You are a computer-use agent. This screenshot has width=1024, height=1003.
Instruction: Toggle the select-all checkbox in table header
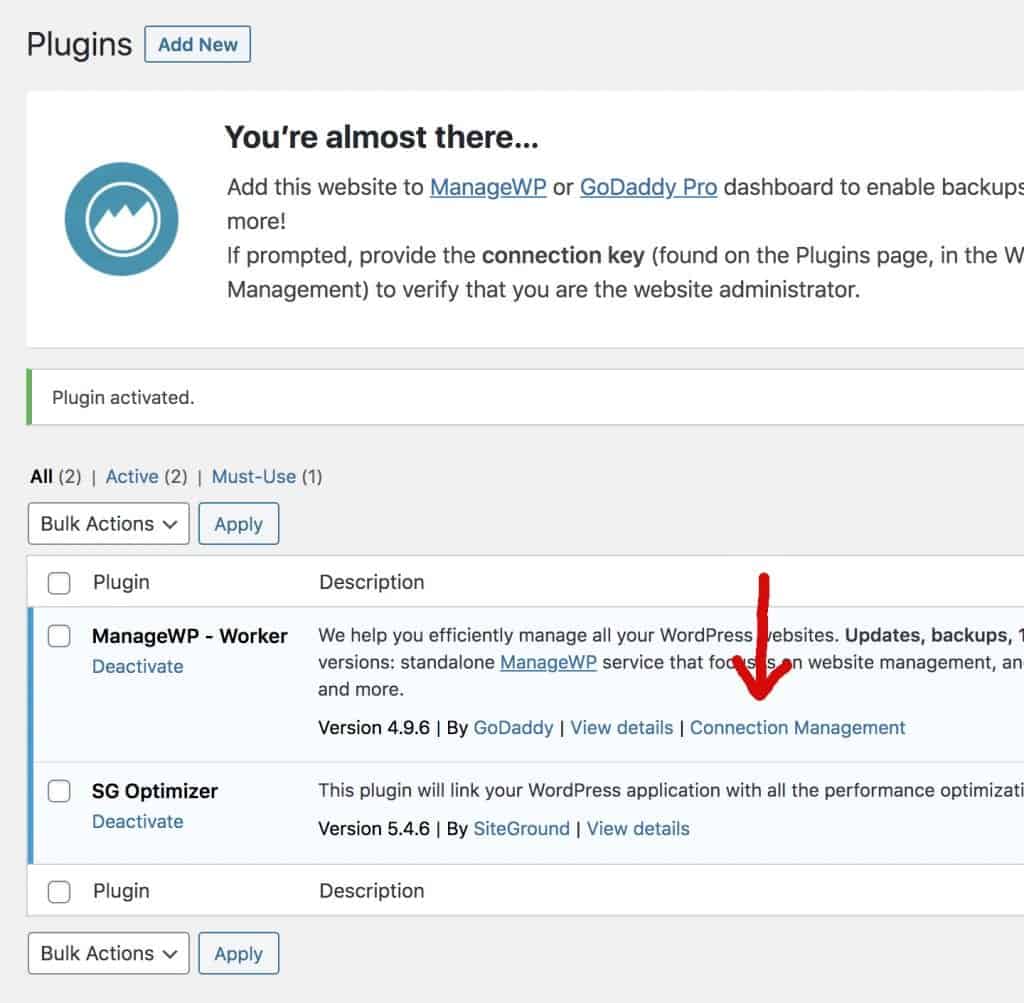60,583
